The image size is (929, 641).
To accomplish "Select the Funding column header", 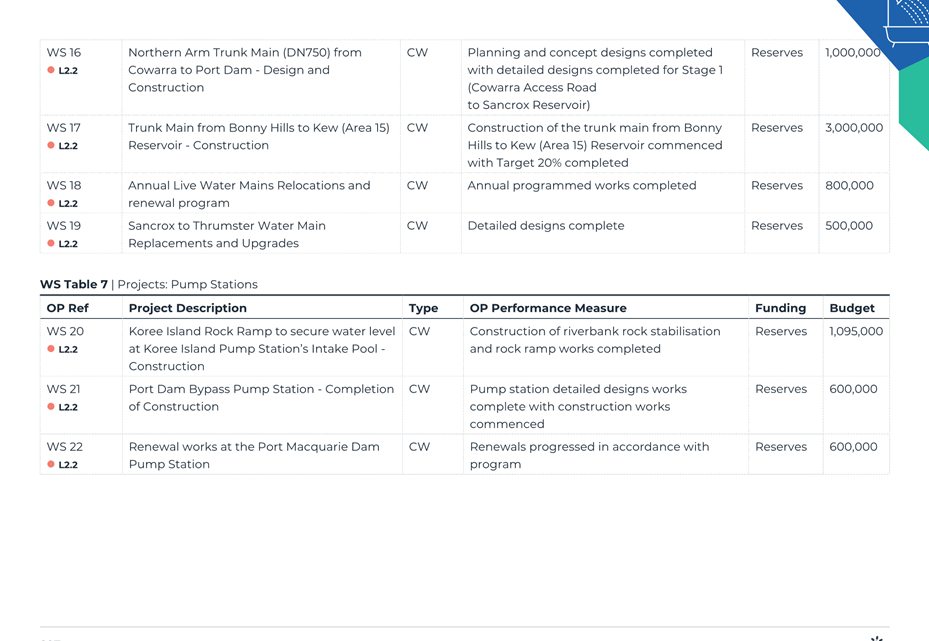I will (x=780, y=308).
